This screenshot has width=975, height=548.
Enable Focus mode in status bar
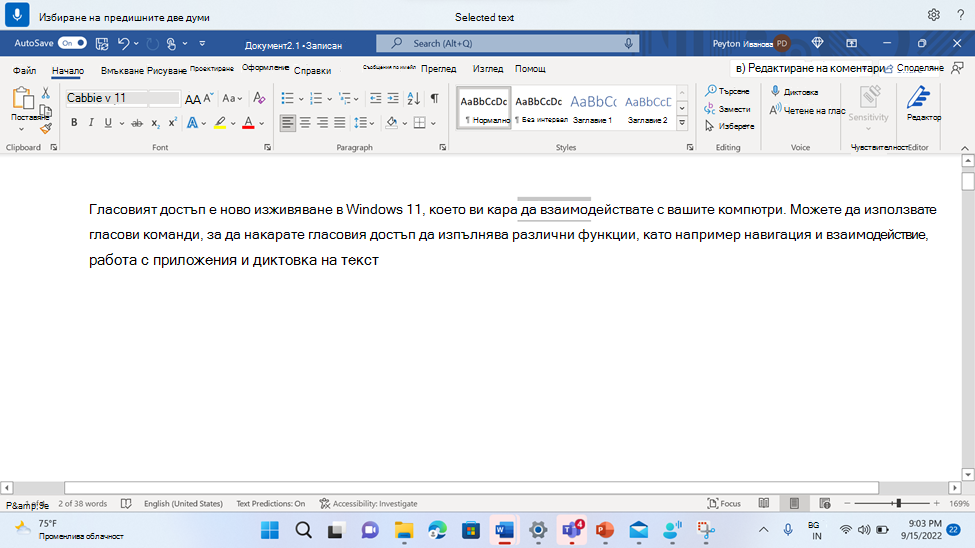point(724,504)
